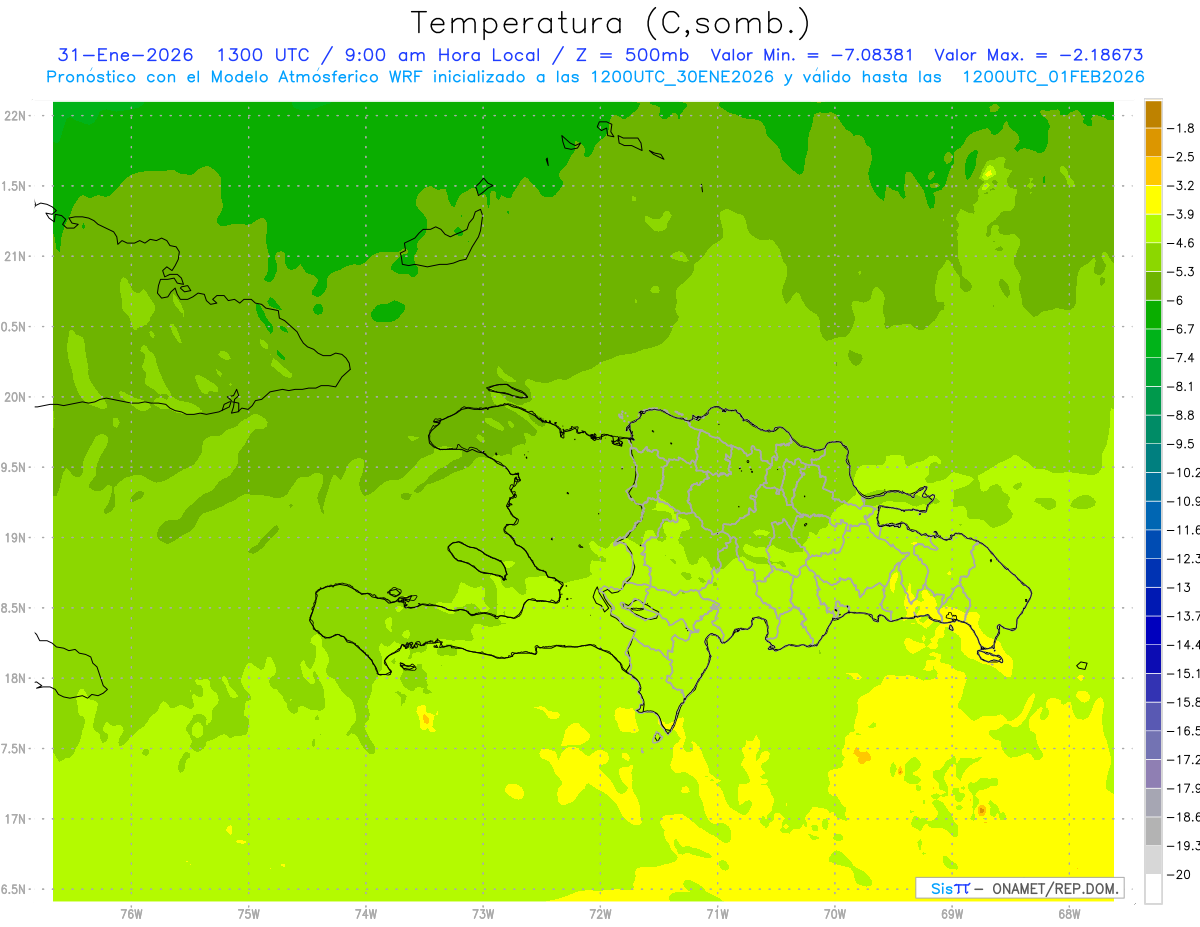Select the end time "1200UTC_01FEB2026"
1200x927 pixels.
point(1052,77)
